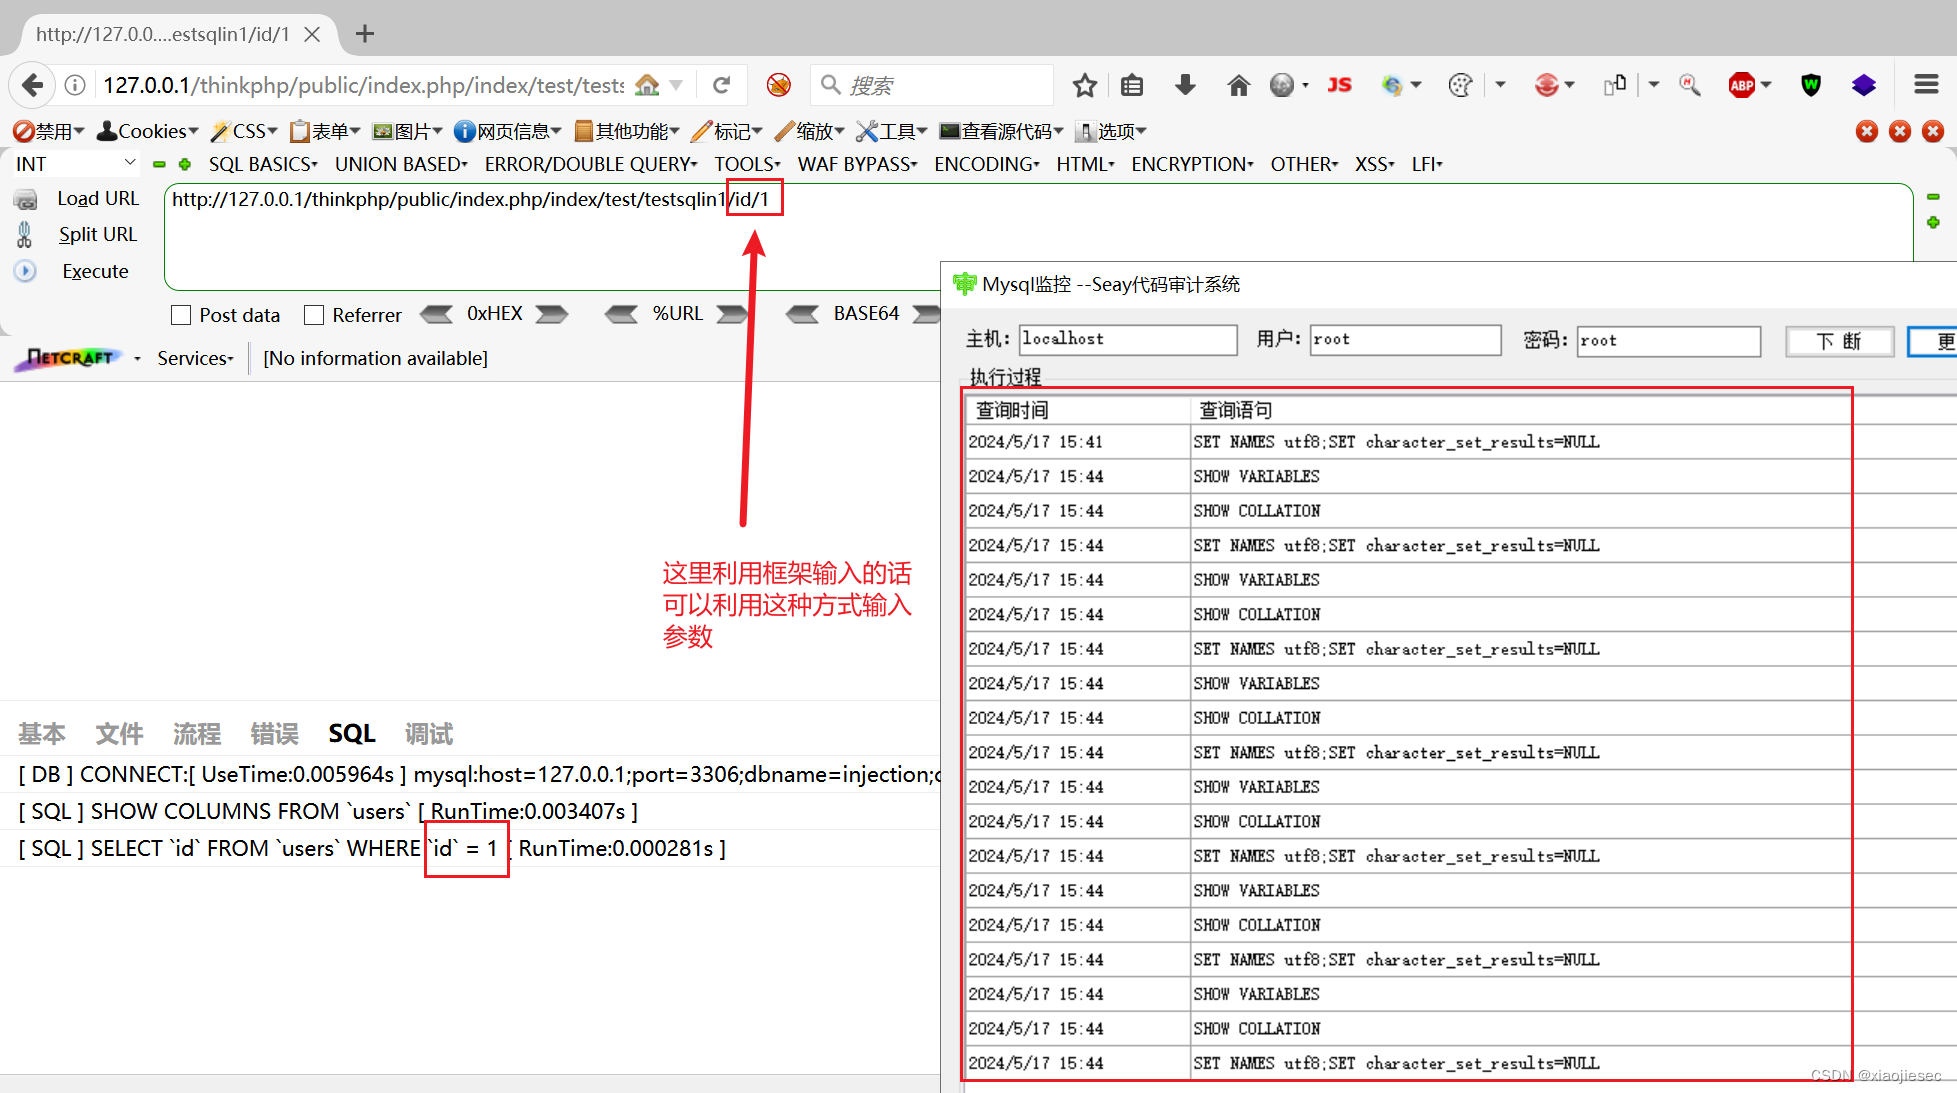Open the ABP adblocker icon
The height and width of the screenshot is (1093, 1957).
[x=1744, y=85]
